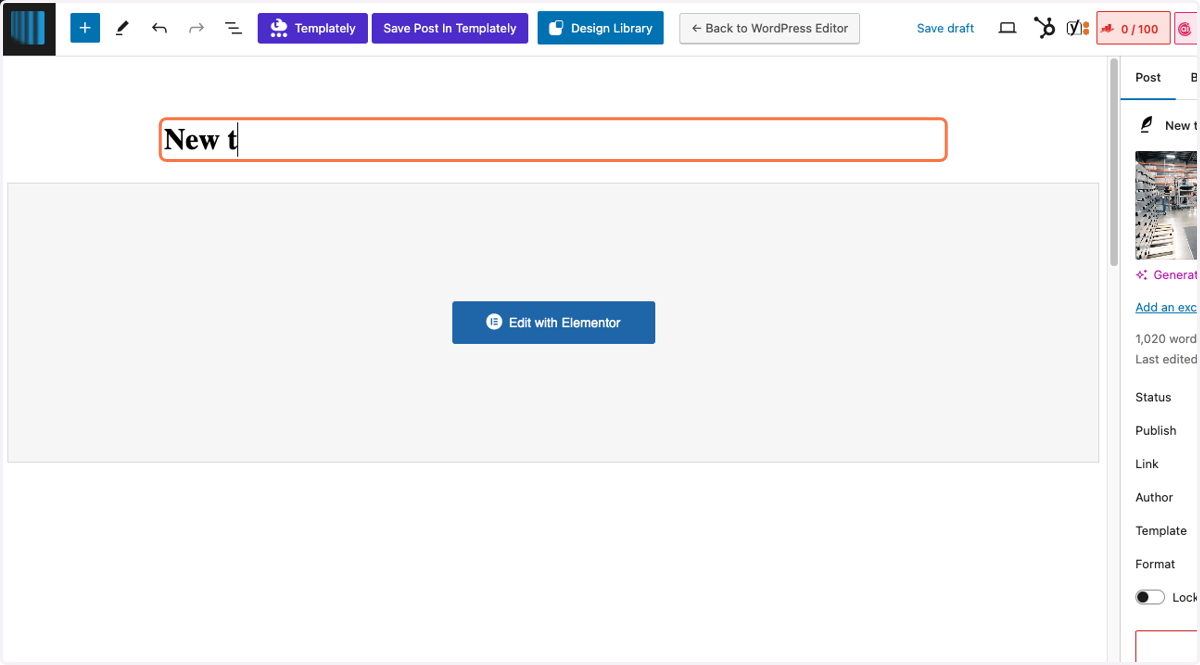Click the Generate sparkle link
The width and height of the screenshot is (1200, 665).
pos(1167,275)
